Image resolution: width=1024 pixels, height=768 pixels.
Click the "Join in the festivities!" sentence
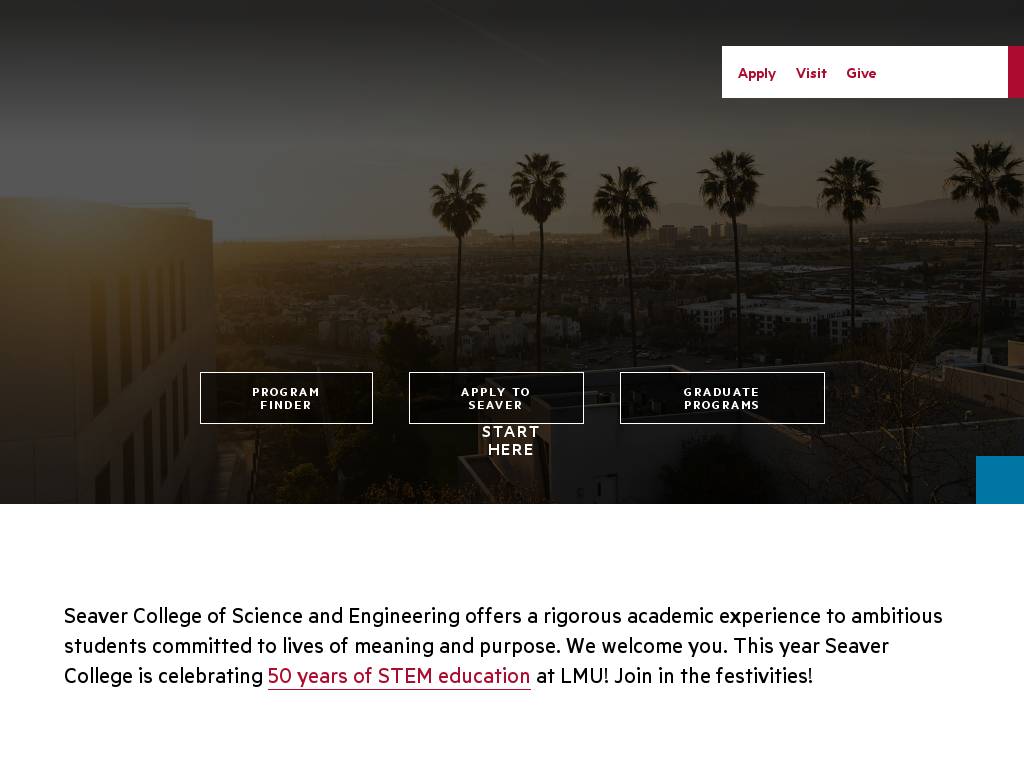(713, 676)
